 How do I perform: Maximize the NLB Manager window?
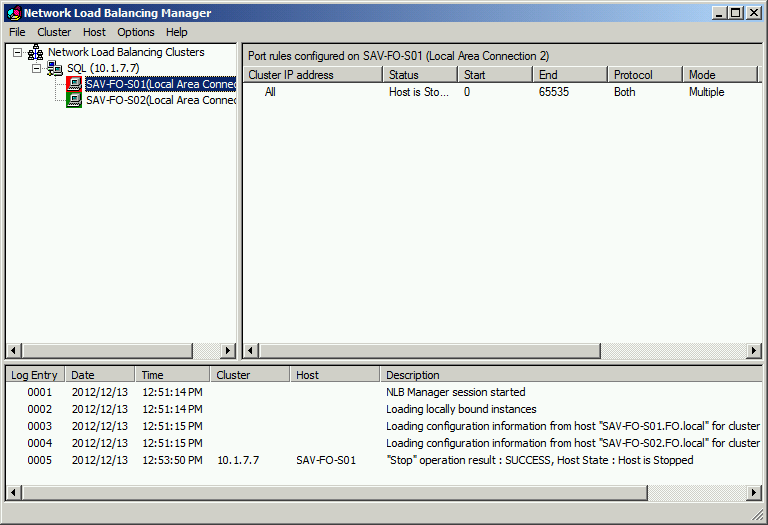click(736, 13)
